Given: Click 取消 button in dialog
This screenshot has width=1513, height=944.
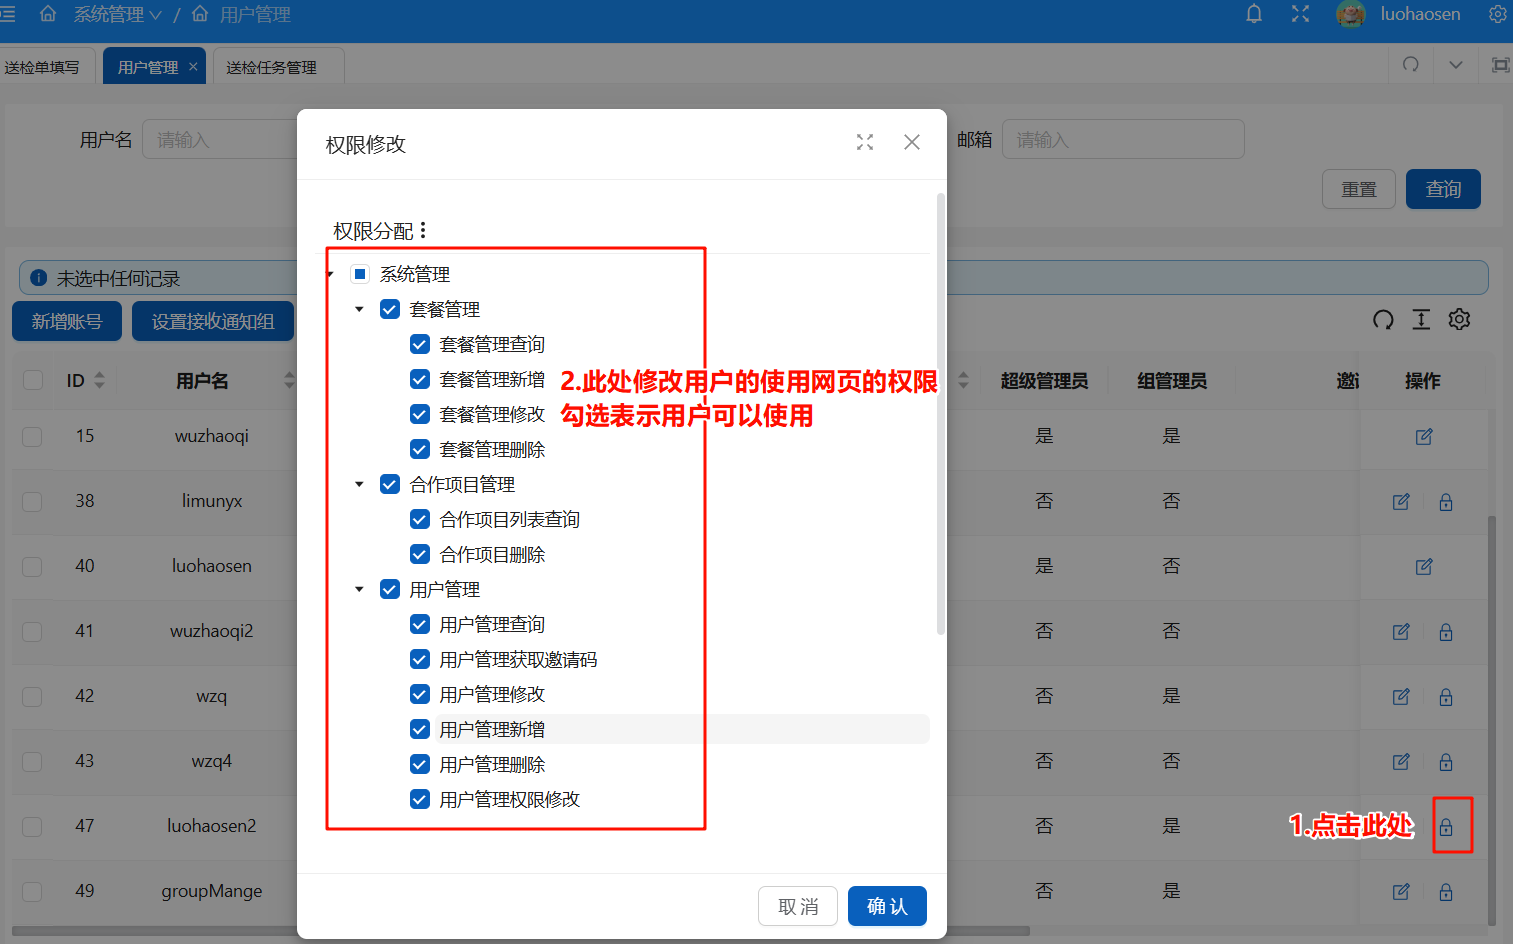Looking at the screenshot, I should click(797, 906).
